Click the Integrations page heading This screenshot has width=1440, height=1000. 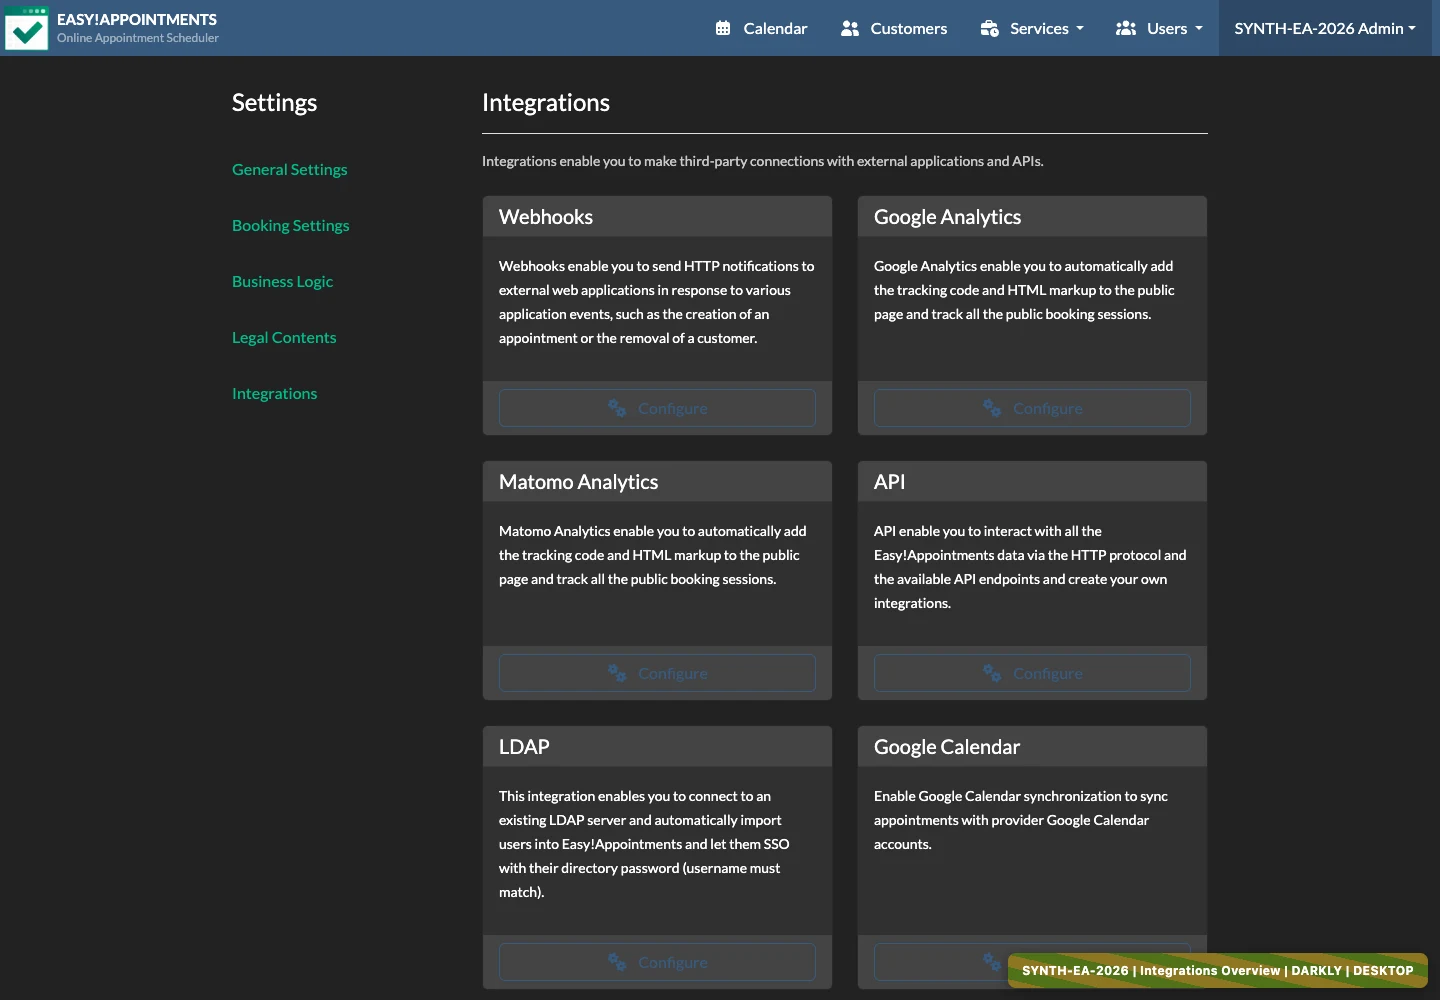546,102
